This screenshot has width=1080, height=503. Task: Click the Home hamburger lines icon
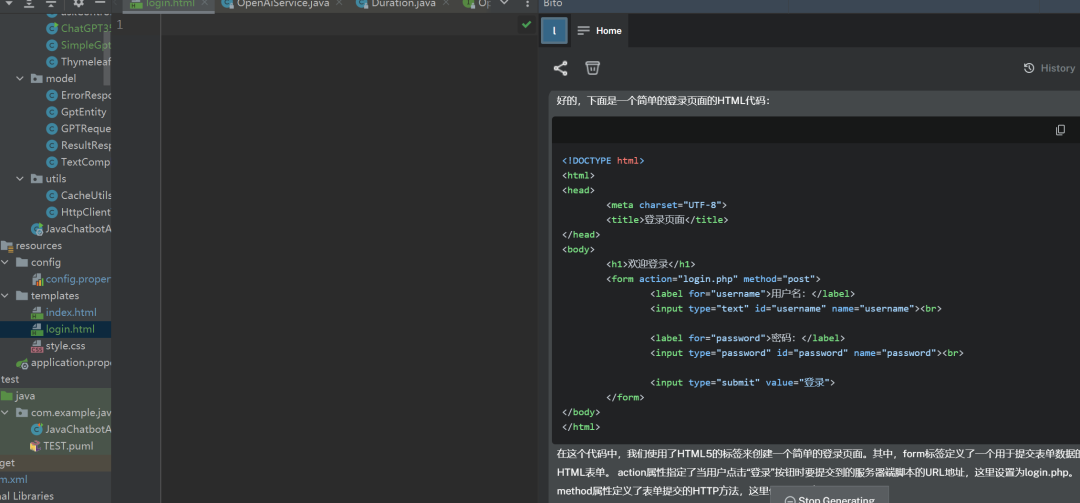[583, 31]
